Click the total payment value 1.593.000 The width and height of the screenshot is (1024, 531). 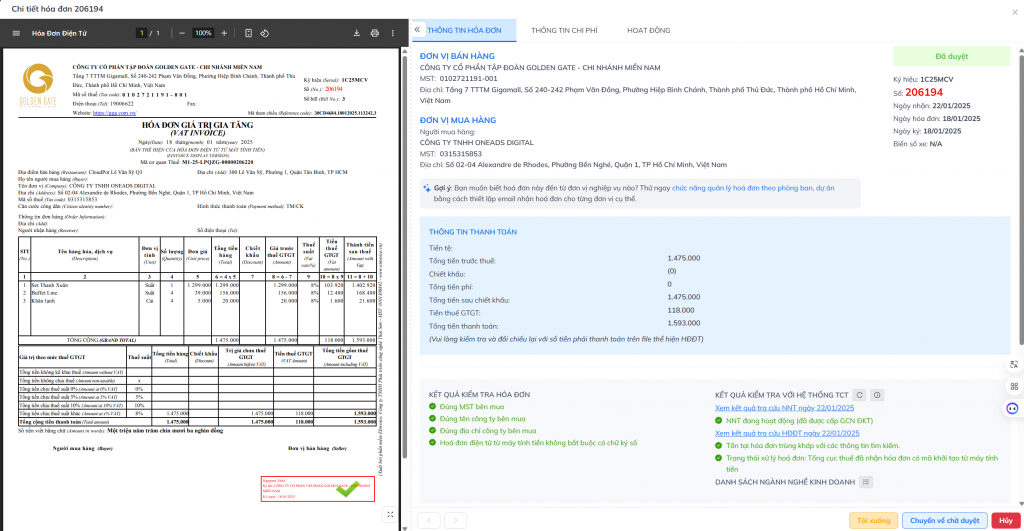click(684, 323)
